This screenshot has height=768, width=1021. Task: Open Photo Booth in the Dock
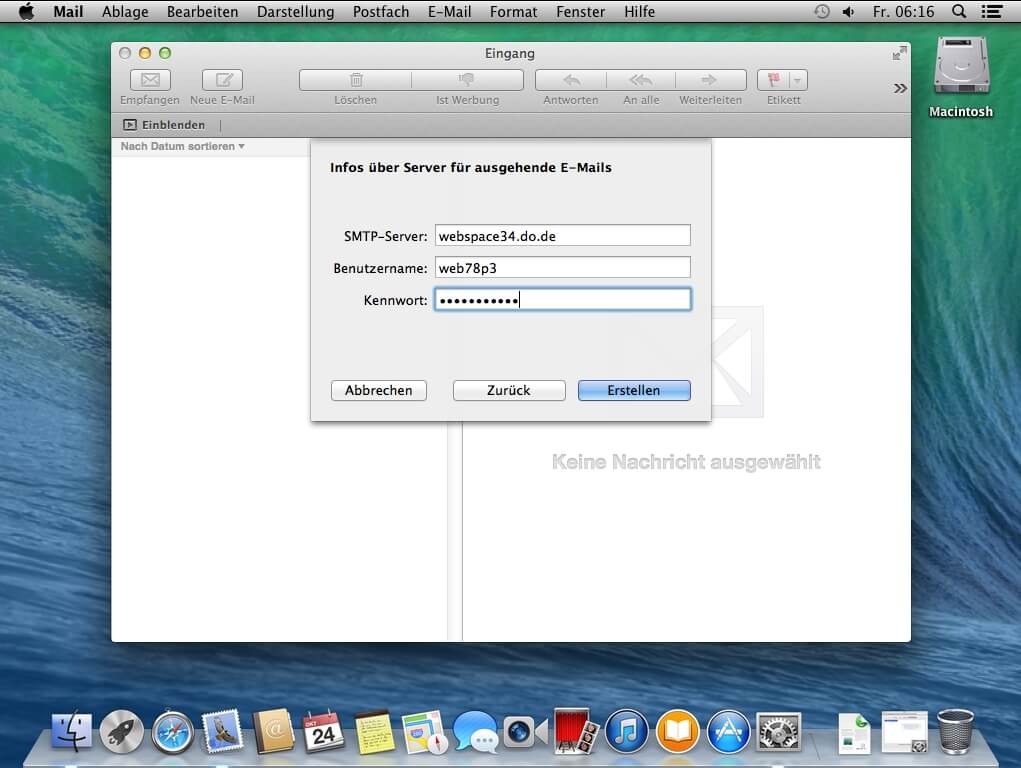576,732
